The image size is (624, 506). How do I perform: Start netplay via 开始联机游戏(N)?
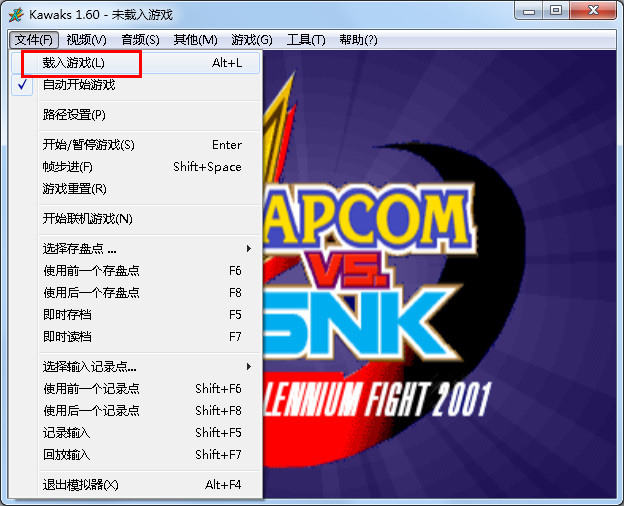tap(87, 219)
